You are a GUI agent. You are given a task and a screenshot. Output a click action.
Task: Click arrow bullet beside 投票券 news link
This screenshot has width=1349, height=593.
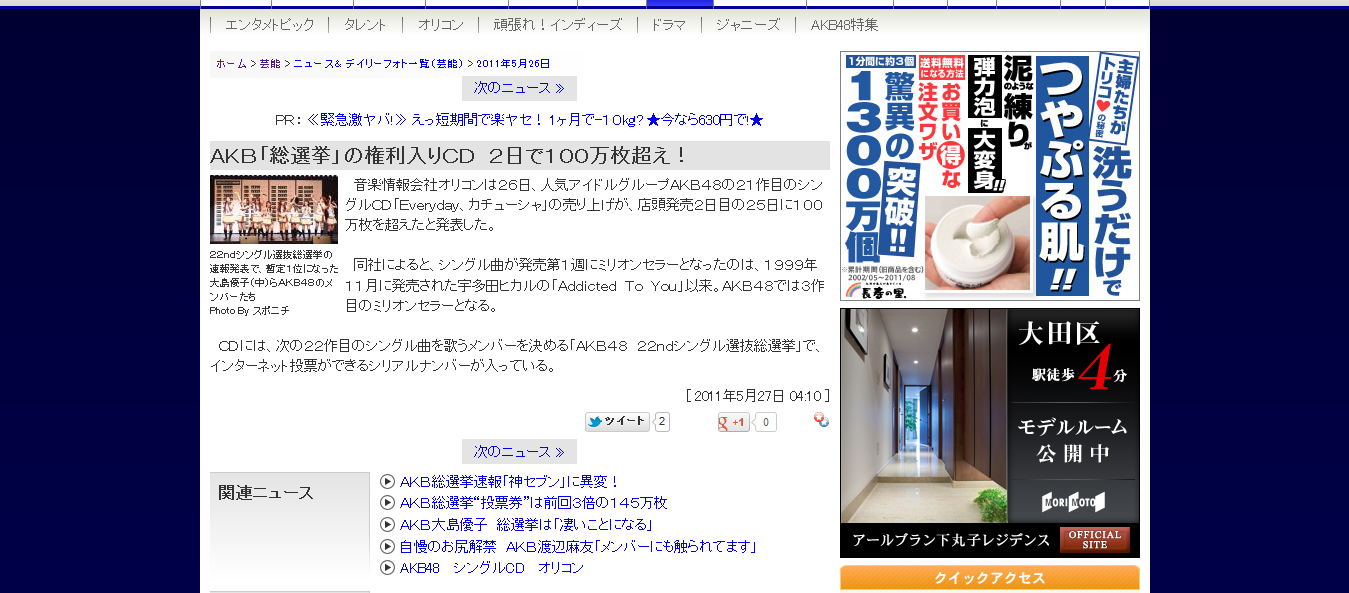(388, 503)
